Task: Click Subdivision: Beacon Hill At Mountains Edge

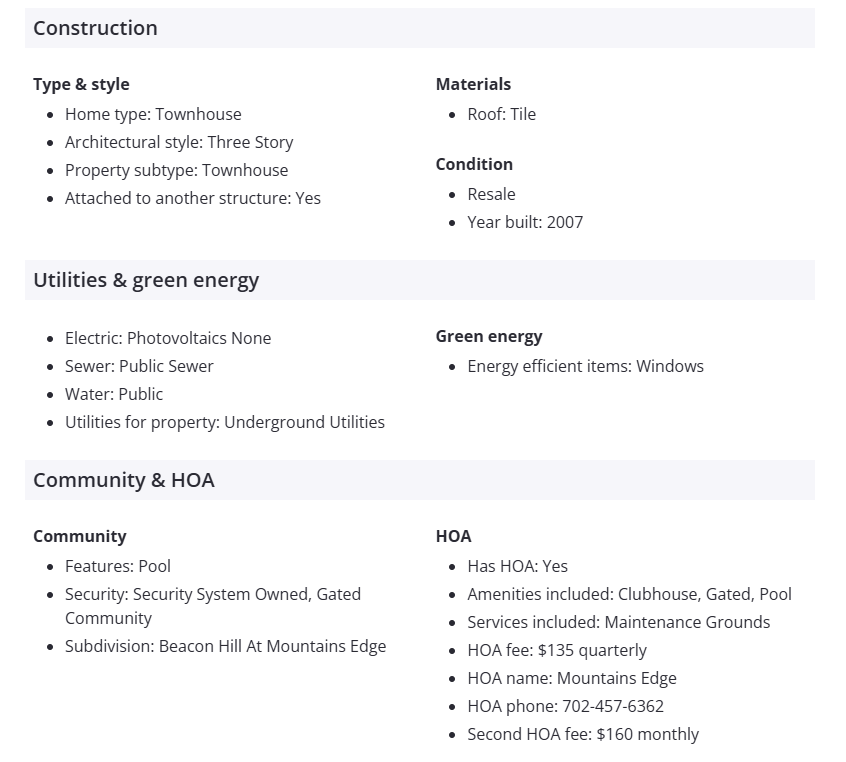Action: [225, 646]
